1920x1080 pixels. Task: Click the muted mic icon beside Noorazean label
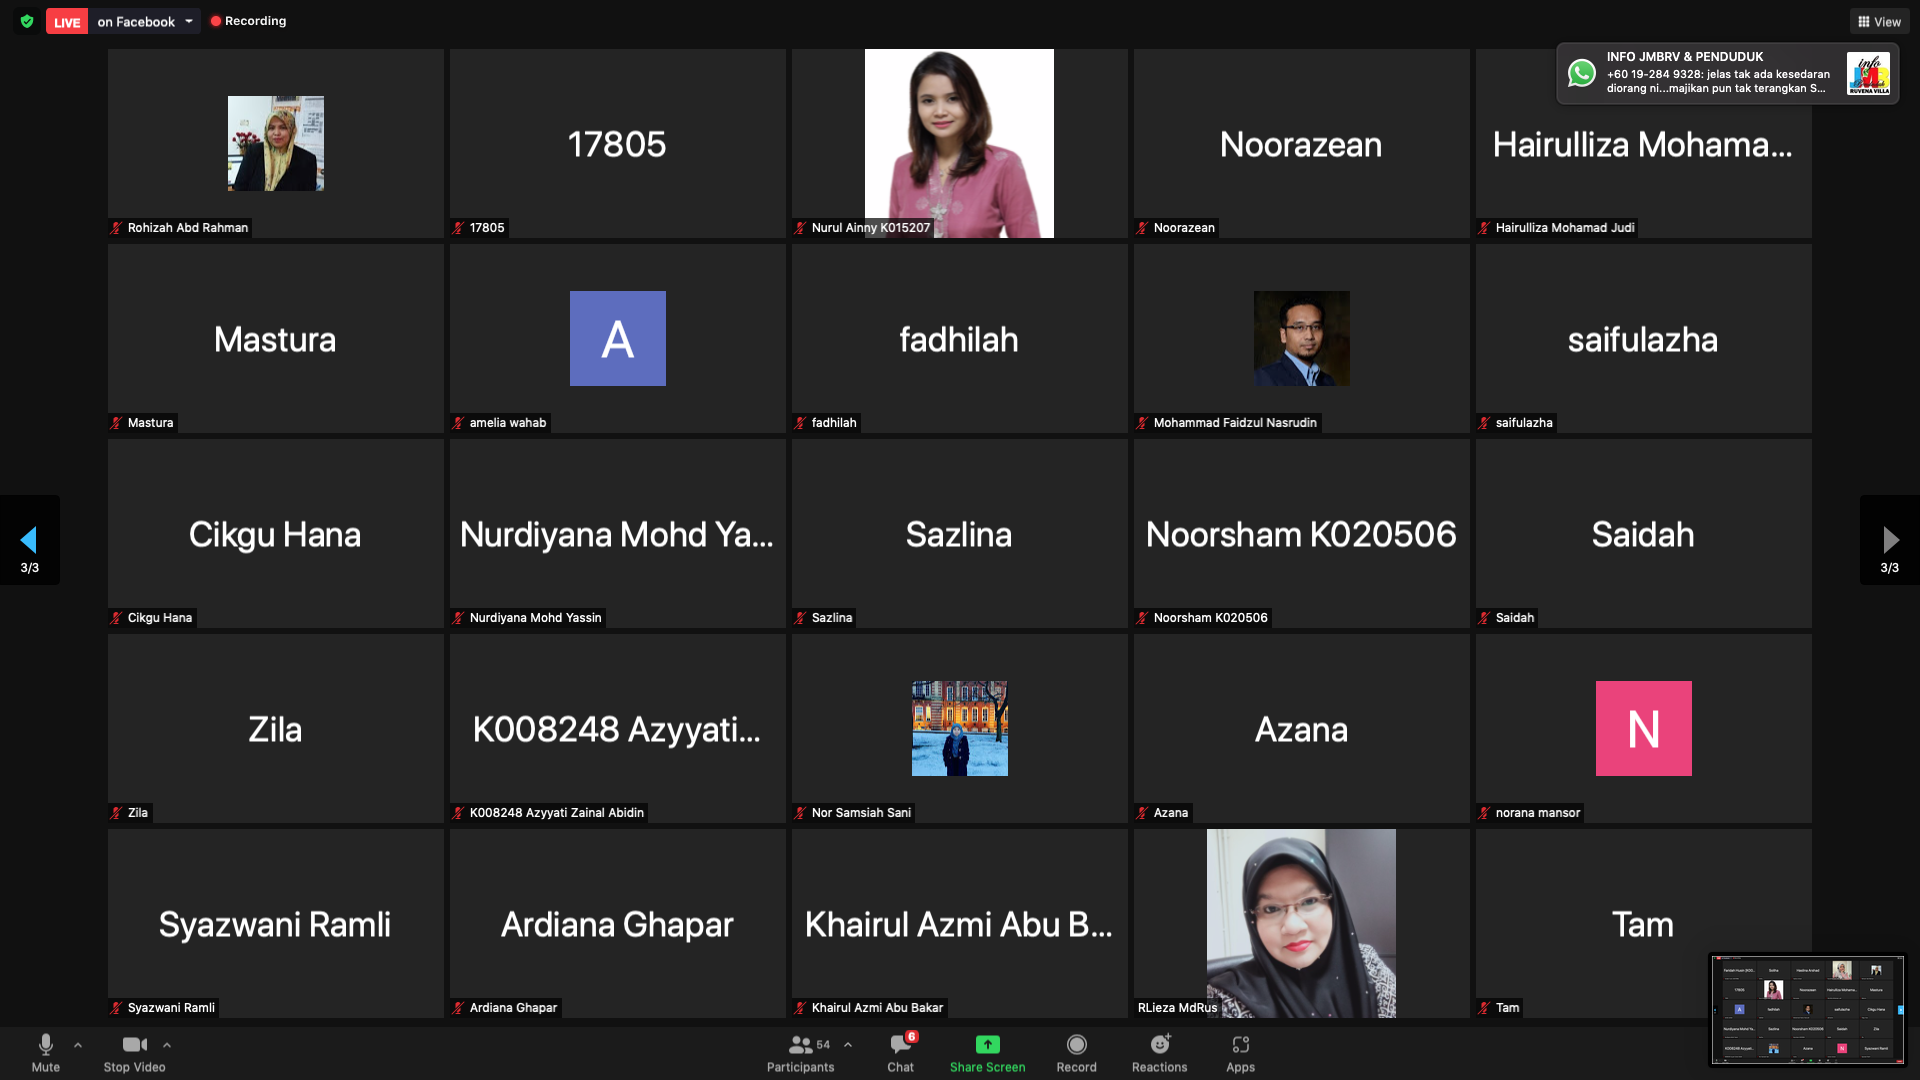[x=1142, y=228]
